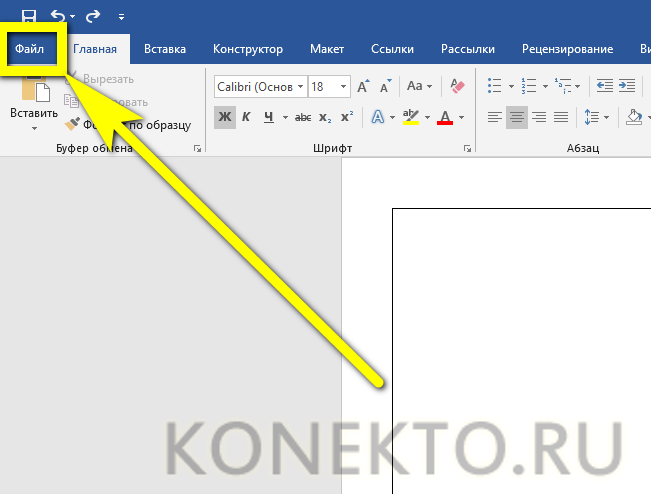Open the Файл tab

[29, 49]
